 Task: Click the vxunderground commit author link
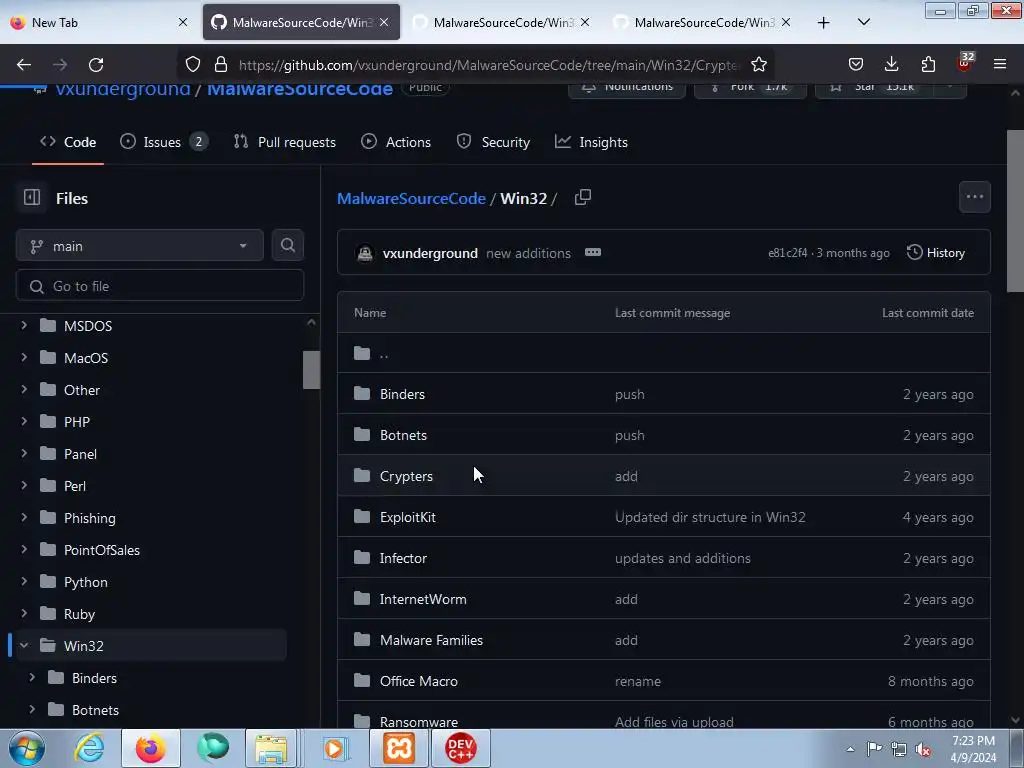[430, 253]
